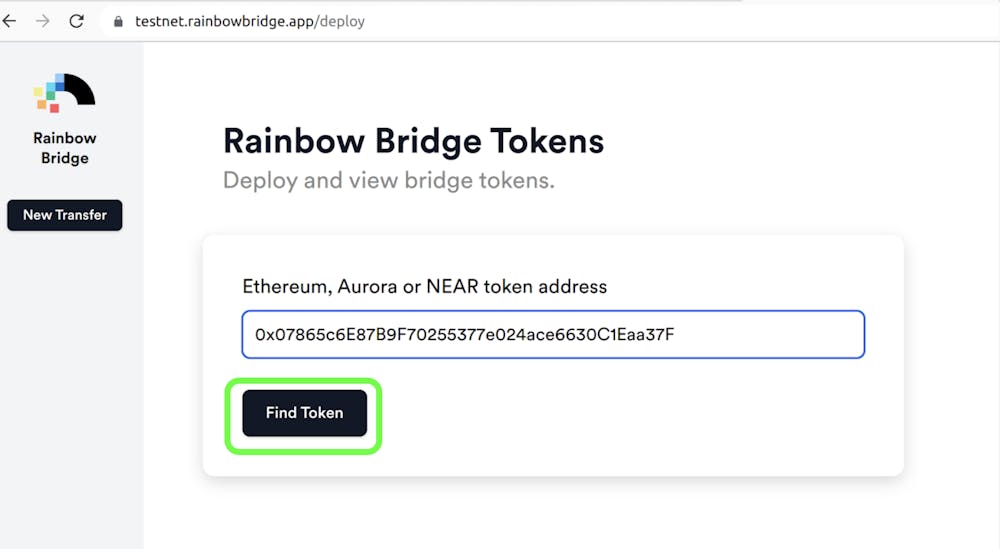Viewport: 1000px width, 549px height.
Task: Click the Ethereum, Aurora or NEAR address label
Action: (424, 286)
